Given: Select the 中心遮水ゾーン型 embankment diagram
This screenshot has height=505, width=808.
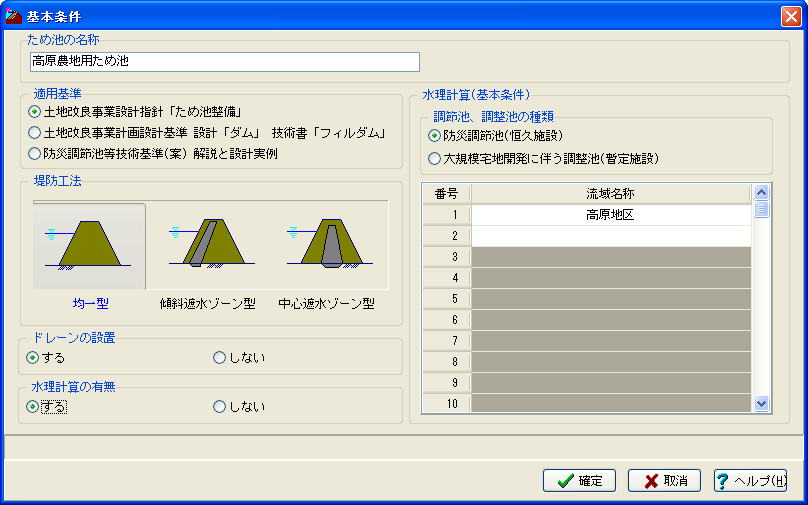Looking at the screenshot, I should [x=330, y=244].
